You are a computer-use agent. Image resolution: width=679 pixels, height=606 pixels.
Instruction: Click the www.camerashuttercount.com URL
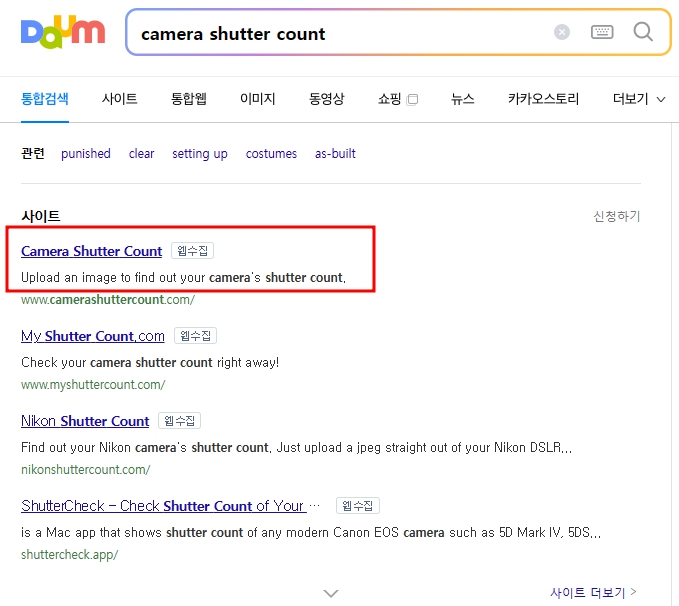click(108, 299)
